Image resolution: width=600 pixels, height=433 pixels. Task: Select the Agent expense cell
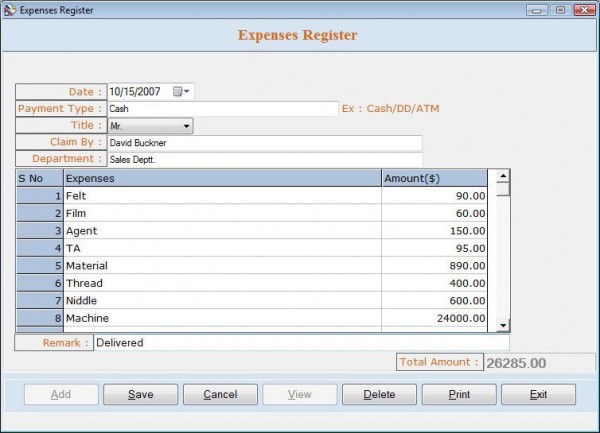point(223,231)
